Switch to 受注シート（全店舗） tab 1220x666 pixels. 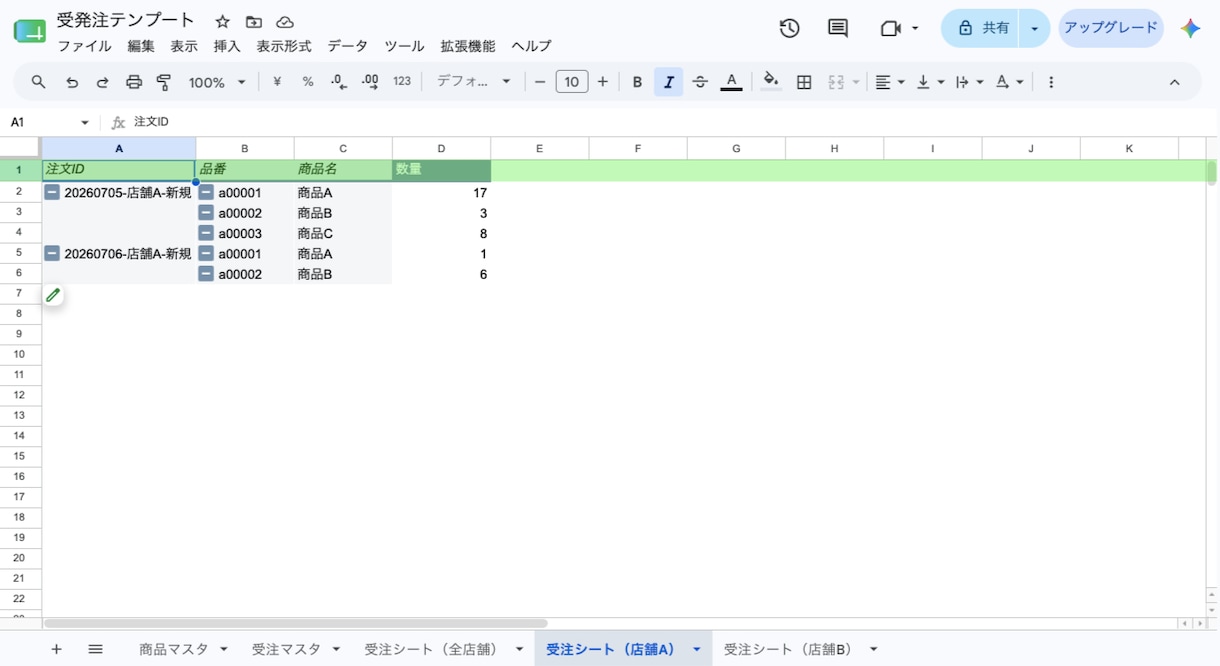tap(431, 649)
